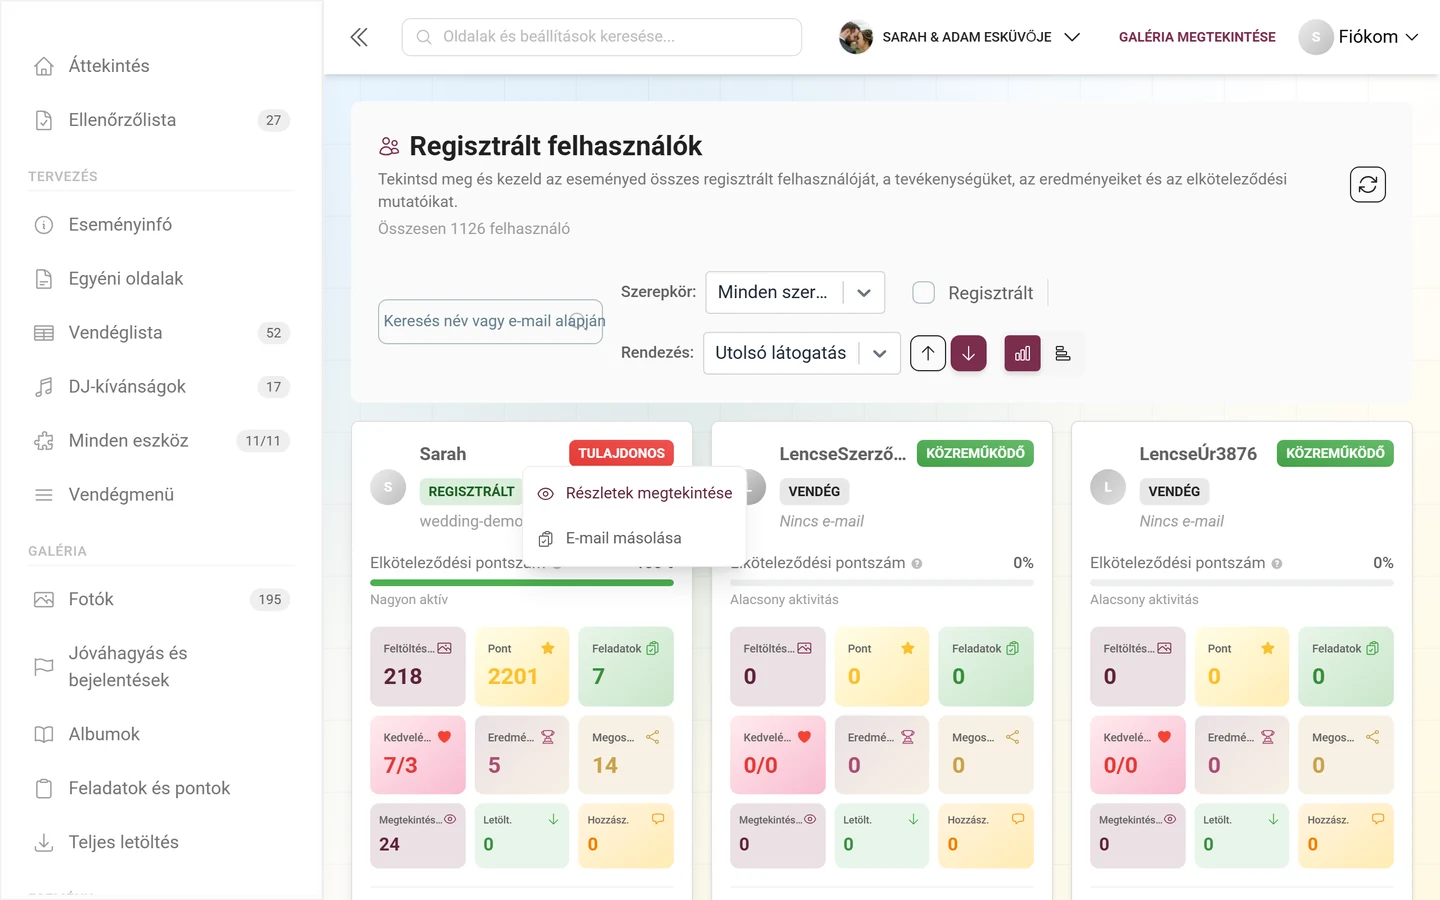The image size is (1440, 900).
Task: Focus the Oldalak és beállítások keresése field
Action: (602, 37)
